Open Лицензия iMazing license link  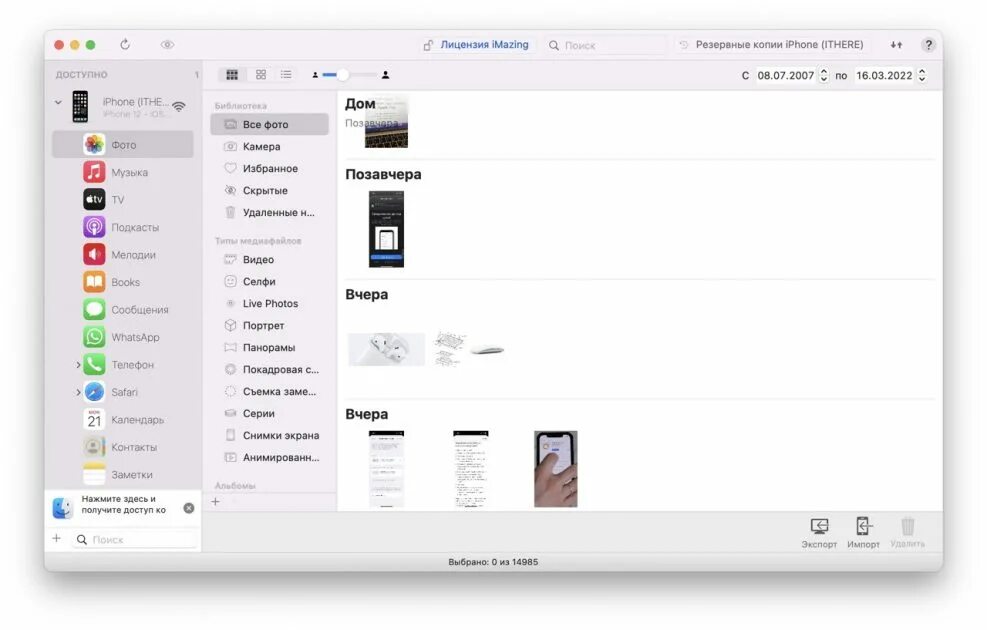tap(477, 45)
